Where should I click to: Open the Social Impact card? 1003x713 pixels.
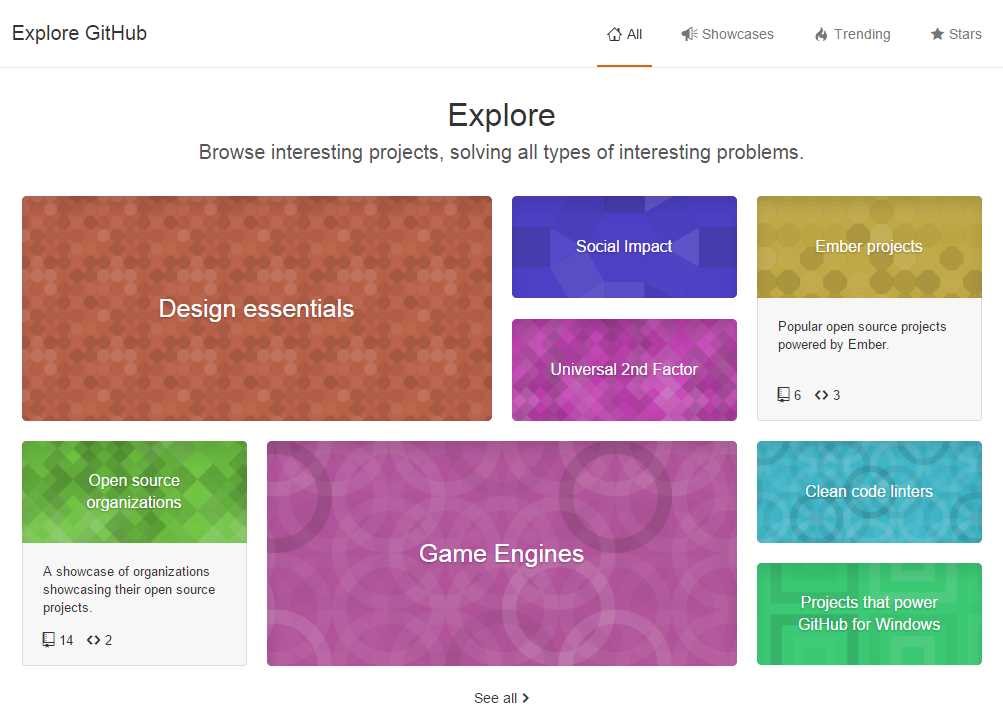click(x=624, y=246)
